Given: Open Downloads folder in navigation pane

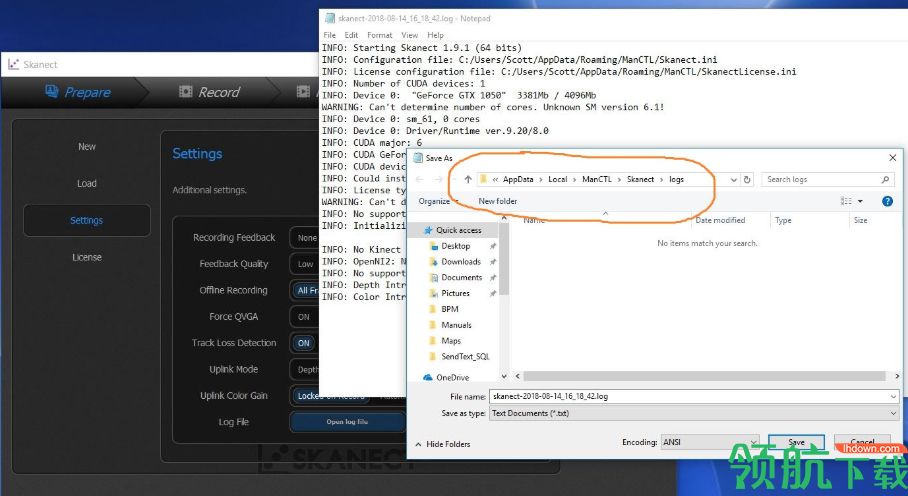Looking at the screenshot, I should tap(461, 262).
